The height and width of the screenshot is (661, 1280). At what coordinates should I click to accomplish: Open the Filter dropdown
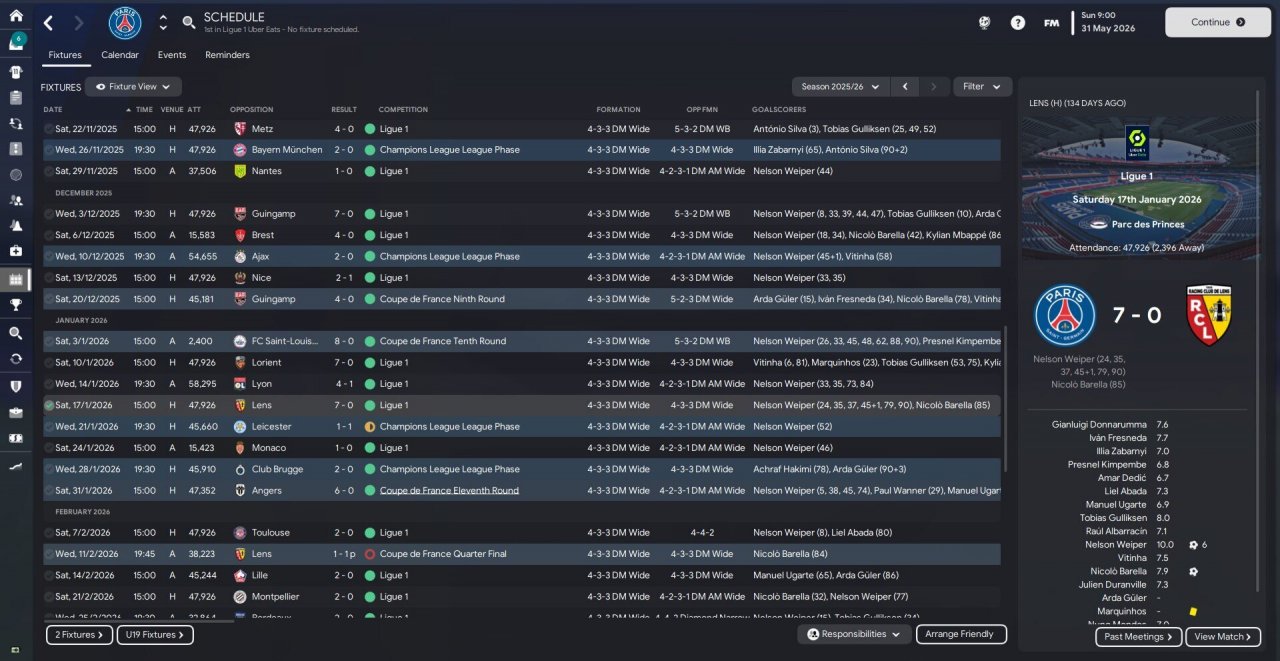click(x=982, y=87)
